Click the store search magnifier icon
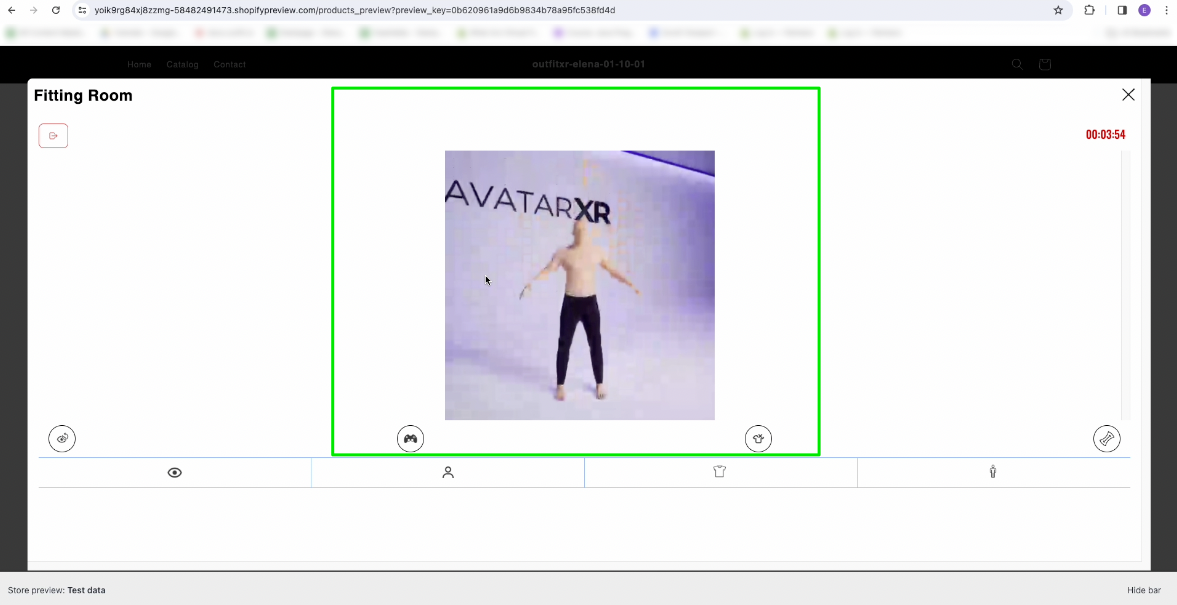 (1017, 65)
